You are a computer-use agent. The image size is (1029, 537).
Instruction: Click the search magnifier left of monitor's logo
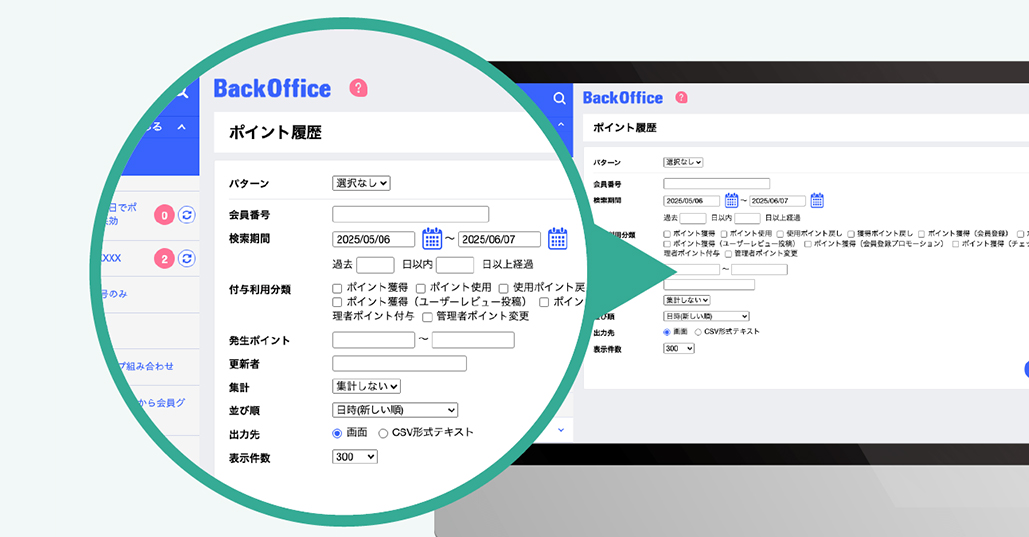pyautogui.click(x=560, y=98)
